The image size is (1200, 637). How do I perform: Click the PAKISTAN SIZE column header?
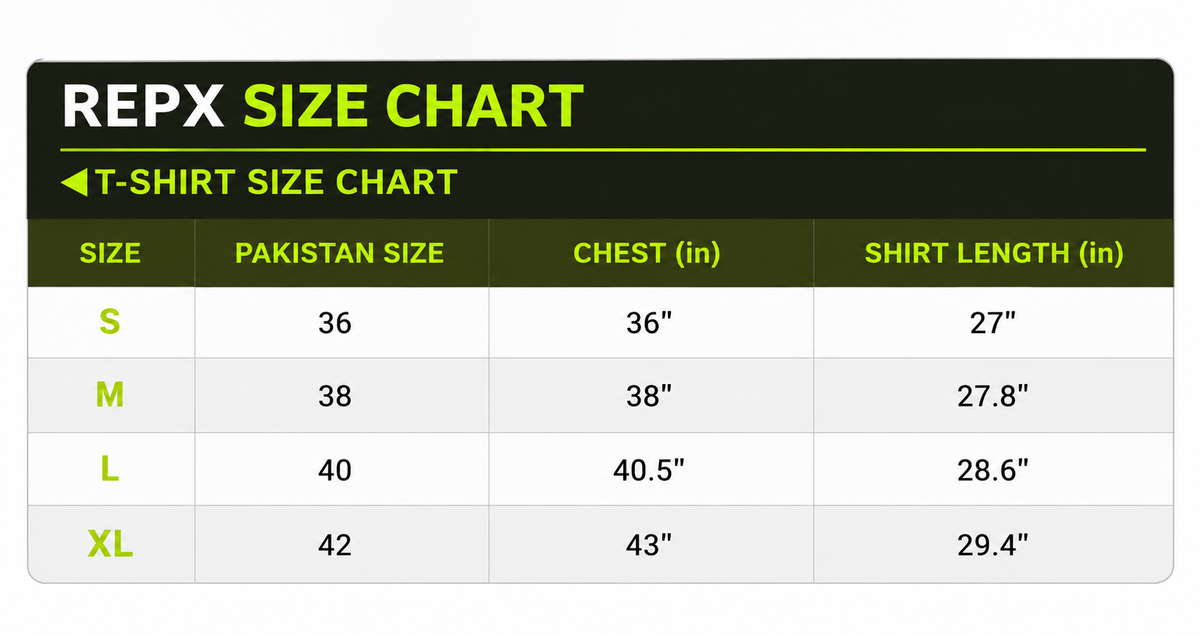[x=339, y=253]
